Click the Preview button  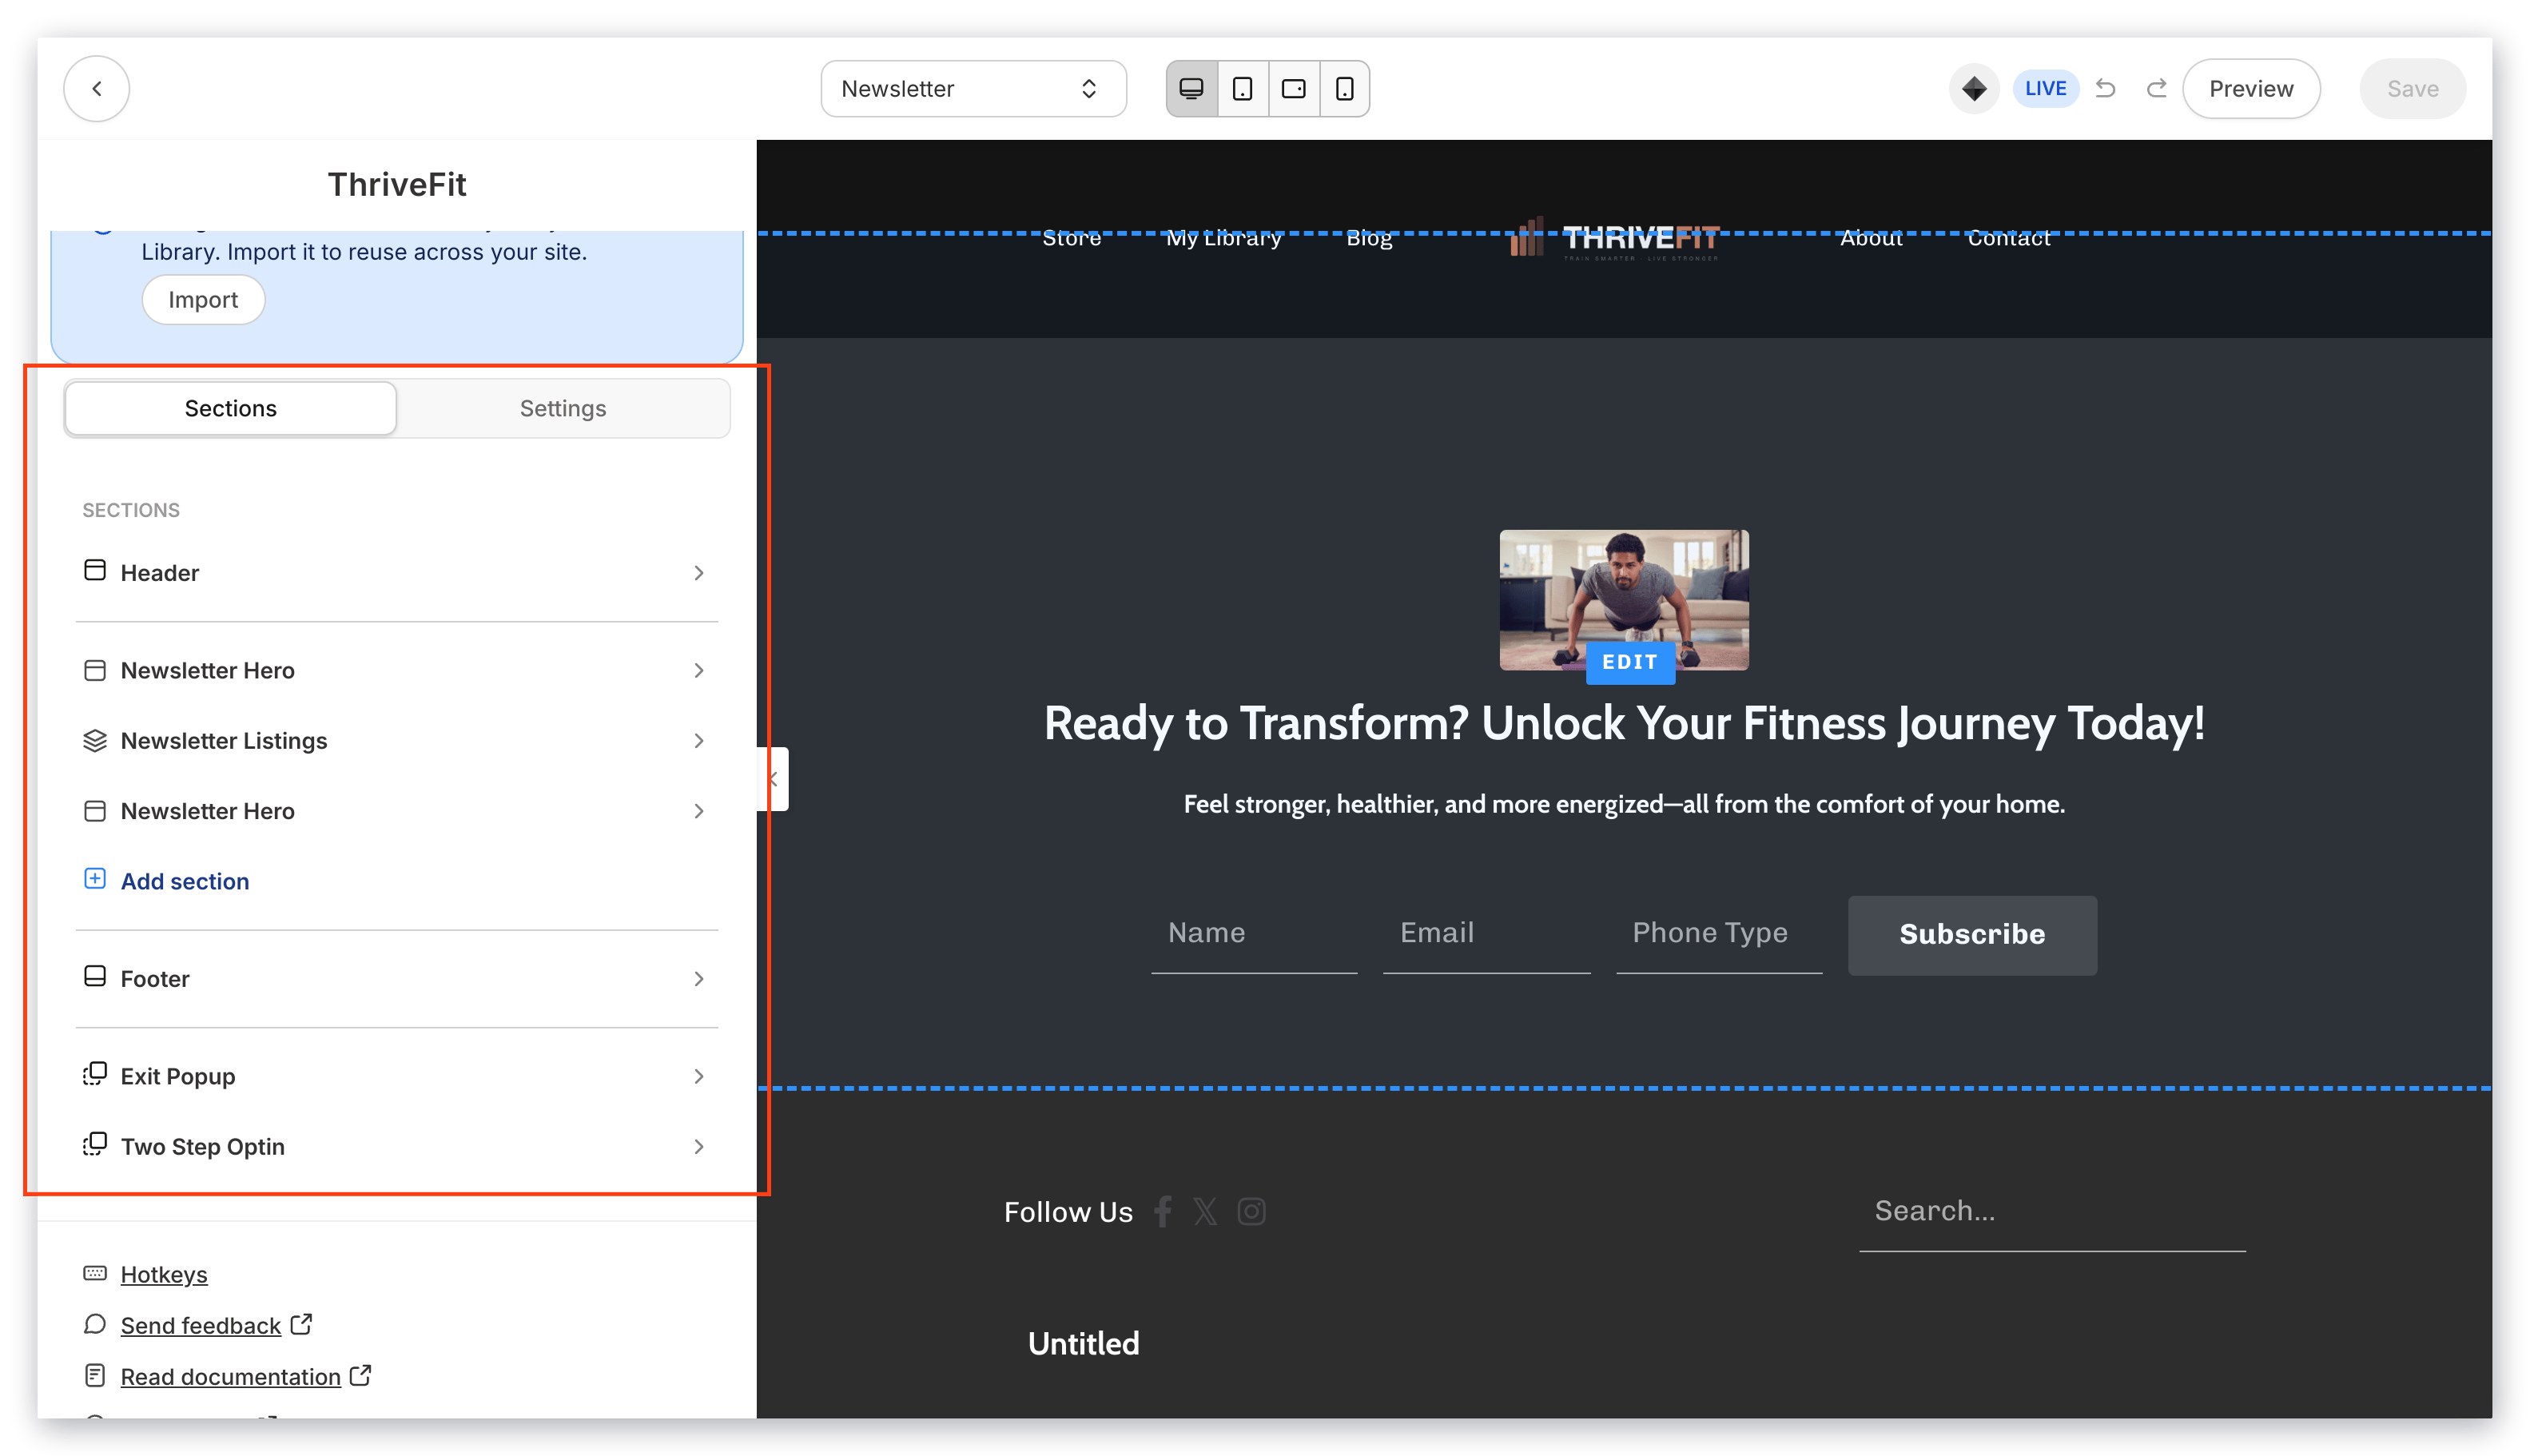point(2251,89)
